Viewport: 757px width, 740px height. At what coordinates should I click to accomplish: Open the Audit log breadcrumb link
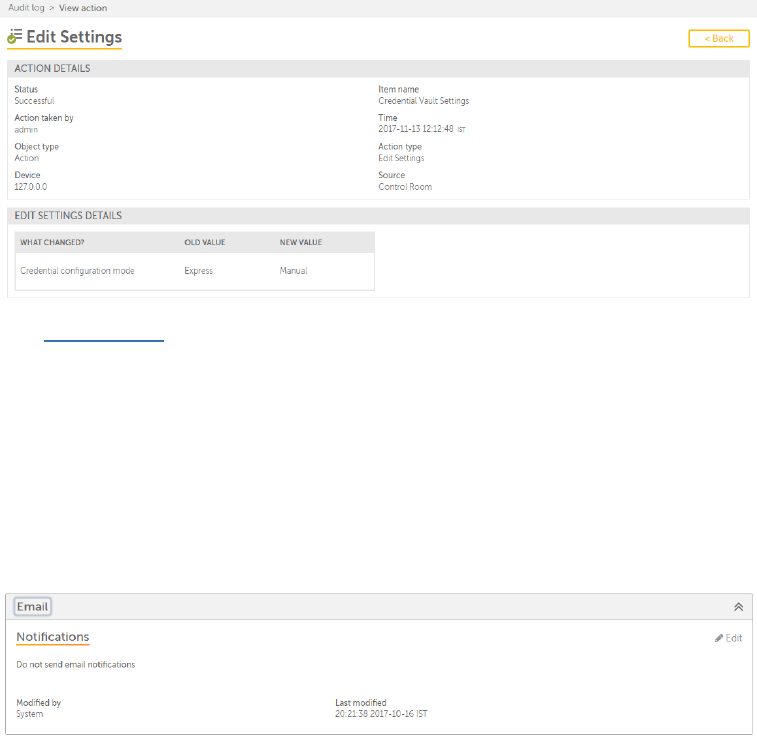(25, 8)
